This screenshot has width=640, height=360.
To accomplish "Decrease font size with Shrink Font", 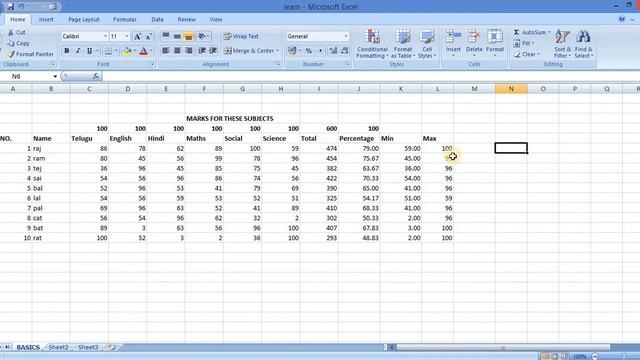I will pos(149,37).
